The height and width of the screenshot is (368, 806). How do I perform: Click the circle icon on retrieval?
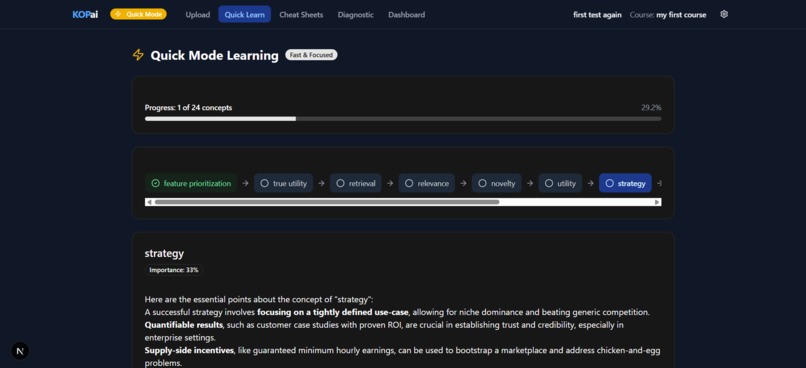tap(340, 183)
